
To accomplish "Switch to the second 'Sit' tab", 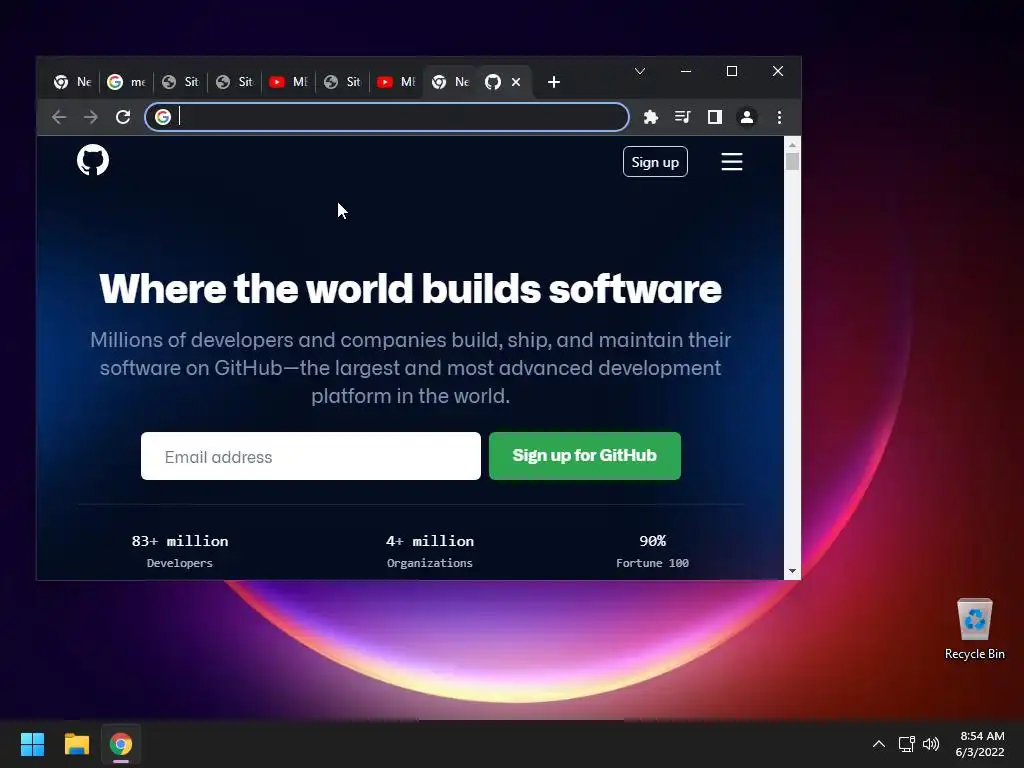I will click(234, 82).
